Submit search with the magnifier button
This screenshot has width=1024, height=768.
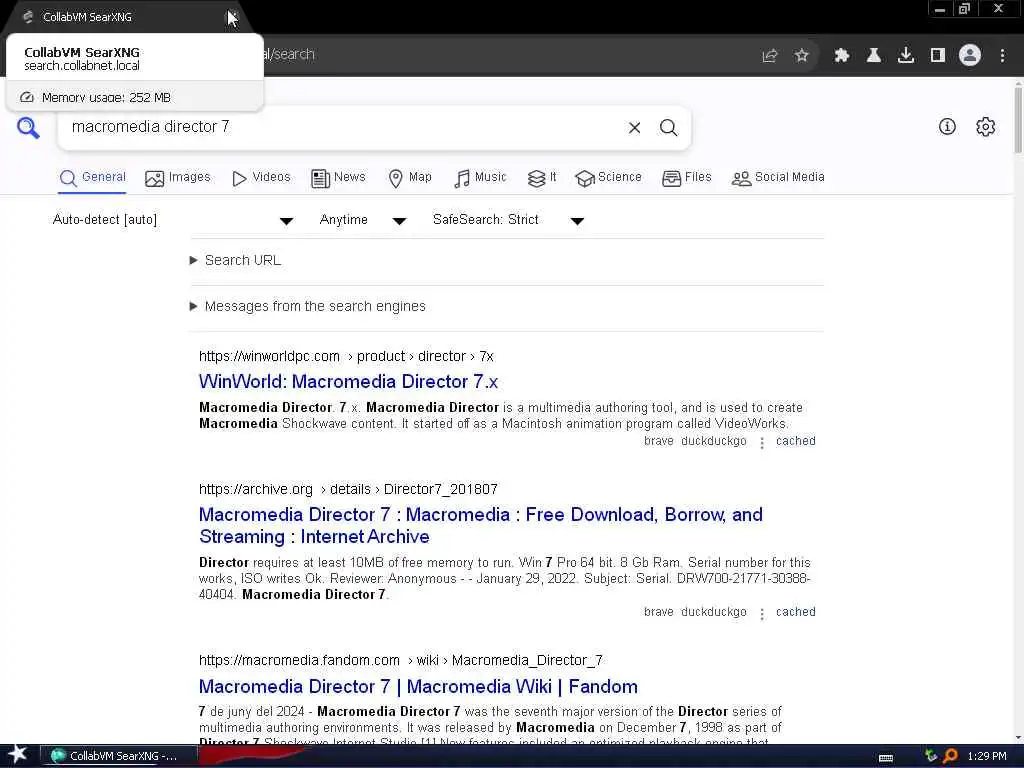coord(668,128)
